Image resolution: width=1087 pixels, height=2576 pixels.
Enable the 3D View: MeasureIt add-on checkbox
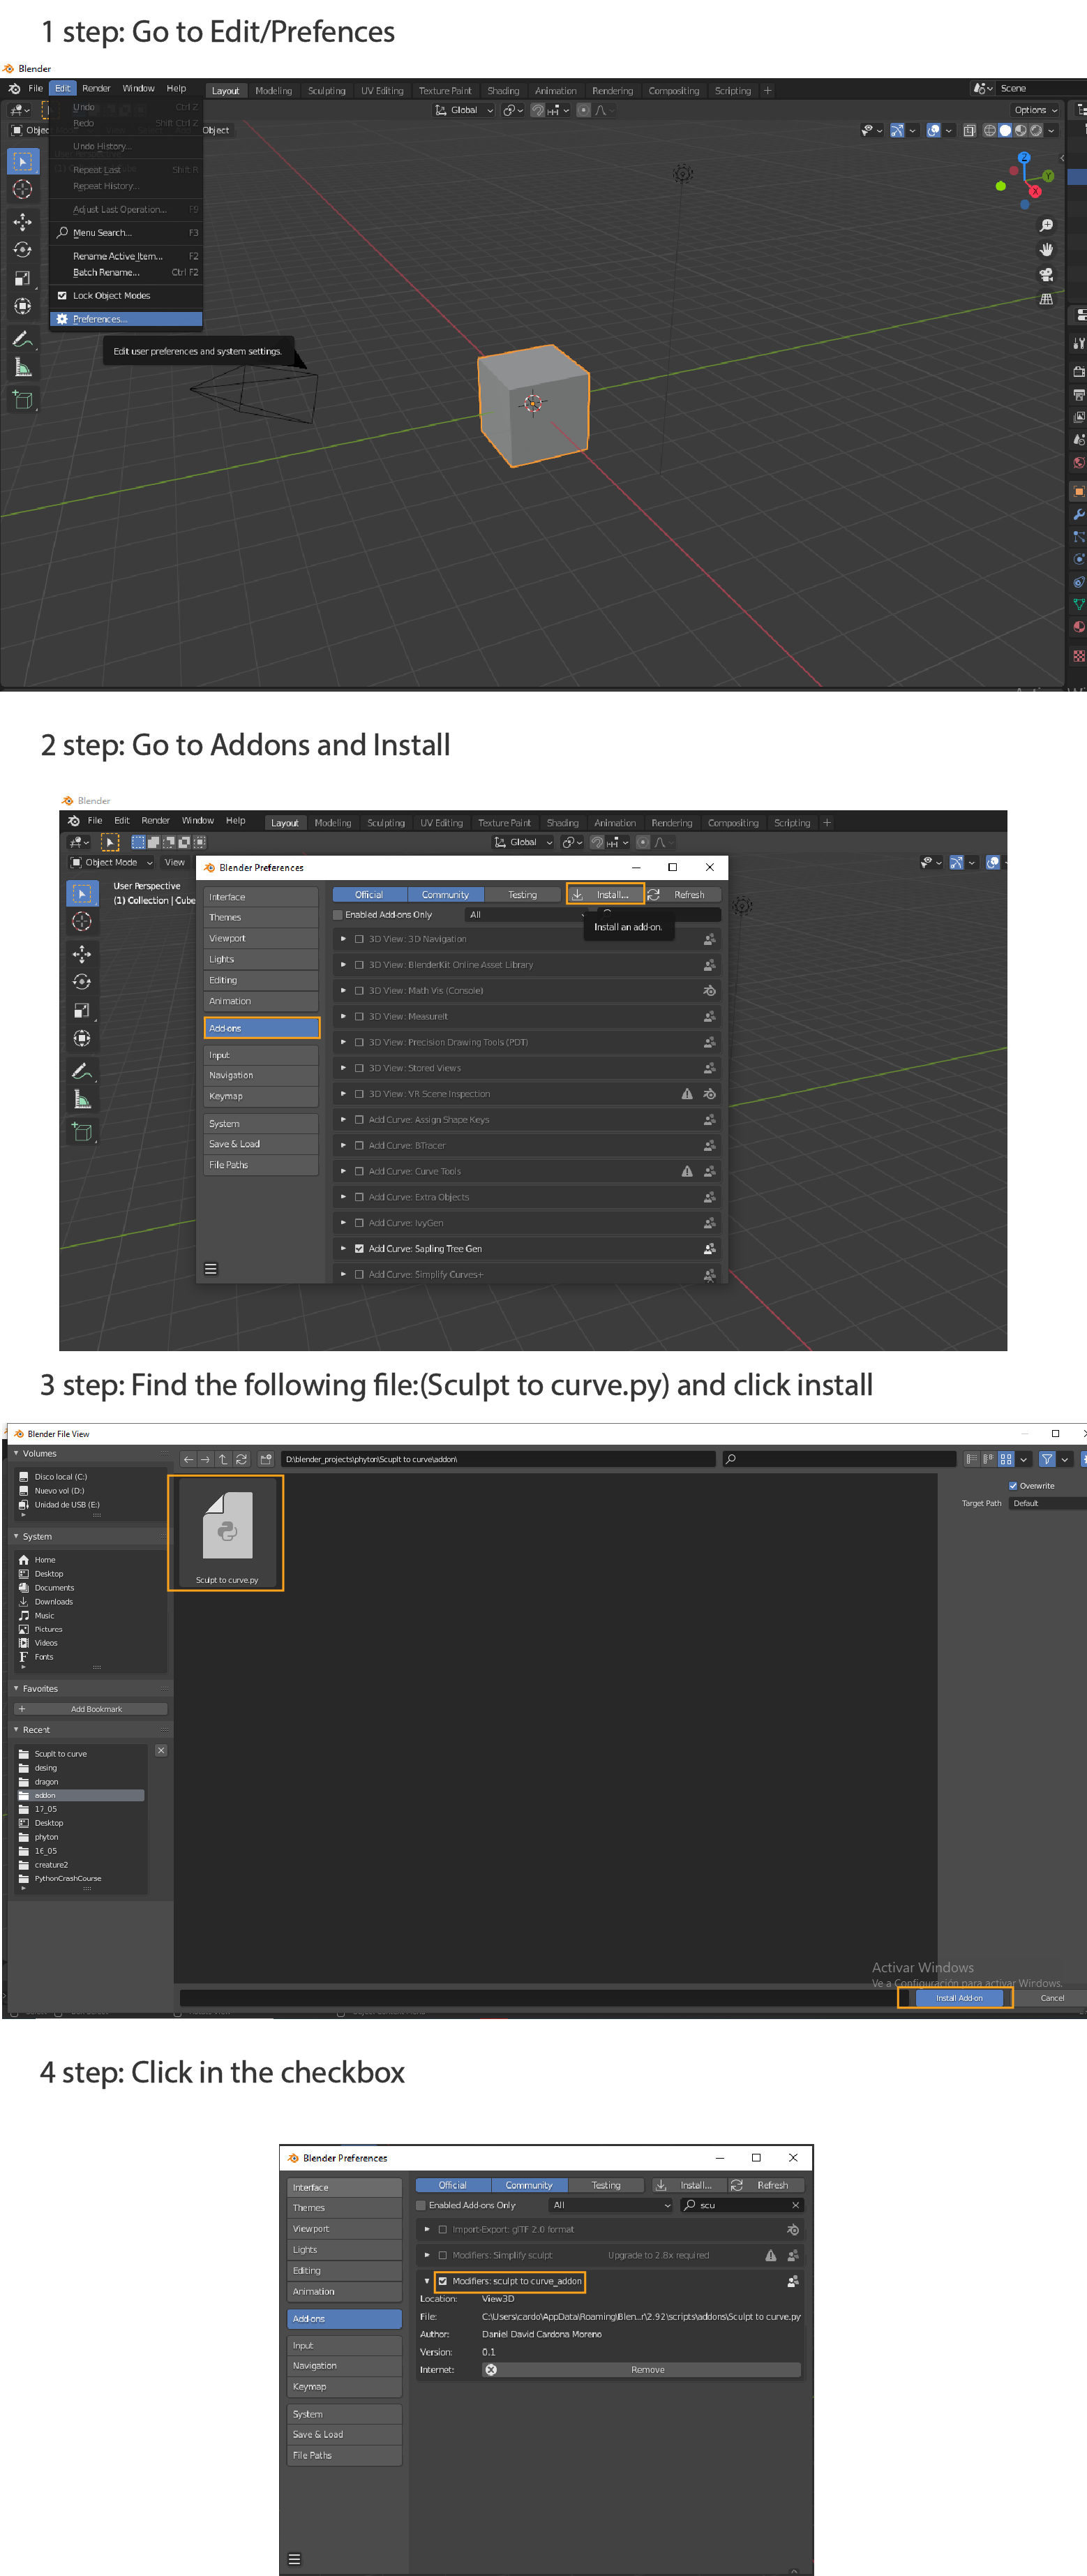tap(359, 1016)
